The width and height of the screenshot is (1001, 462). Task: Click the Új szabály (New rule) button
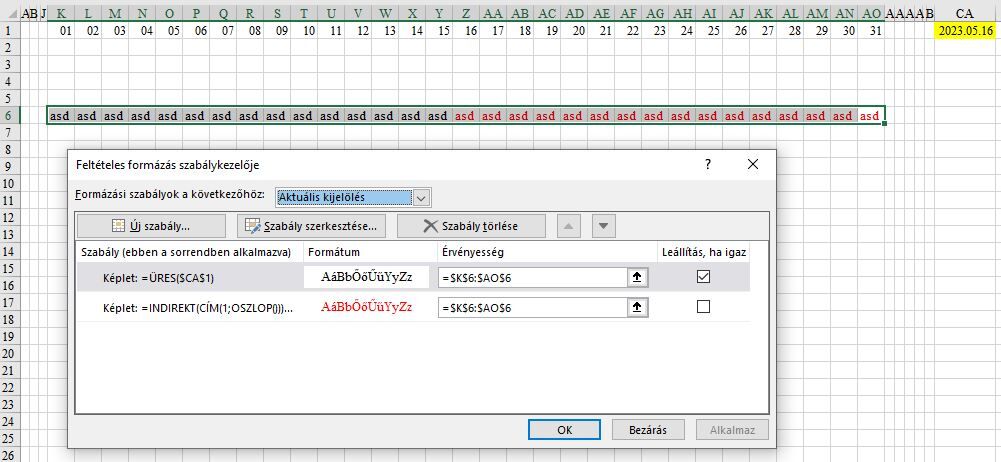(x=151, y=226)
